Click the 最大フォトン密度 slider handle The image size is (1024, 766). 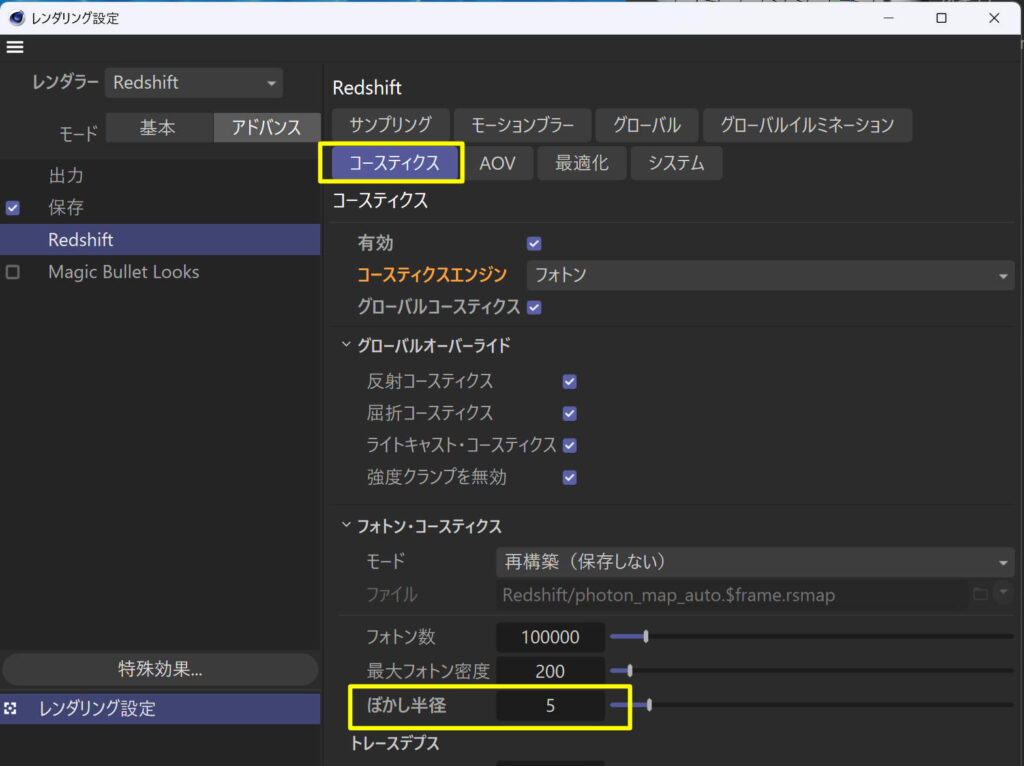click(x=630, y=670)
